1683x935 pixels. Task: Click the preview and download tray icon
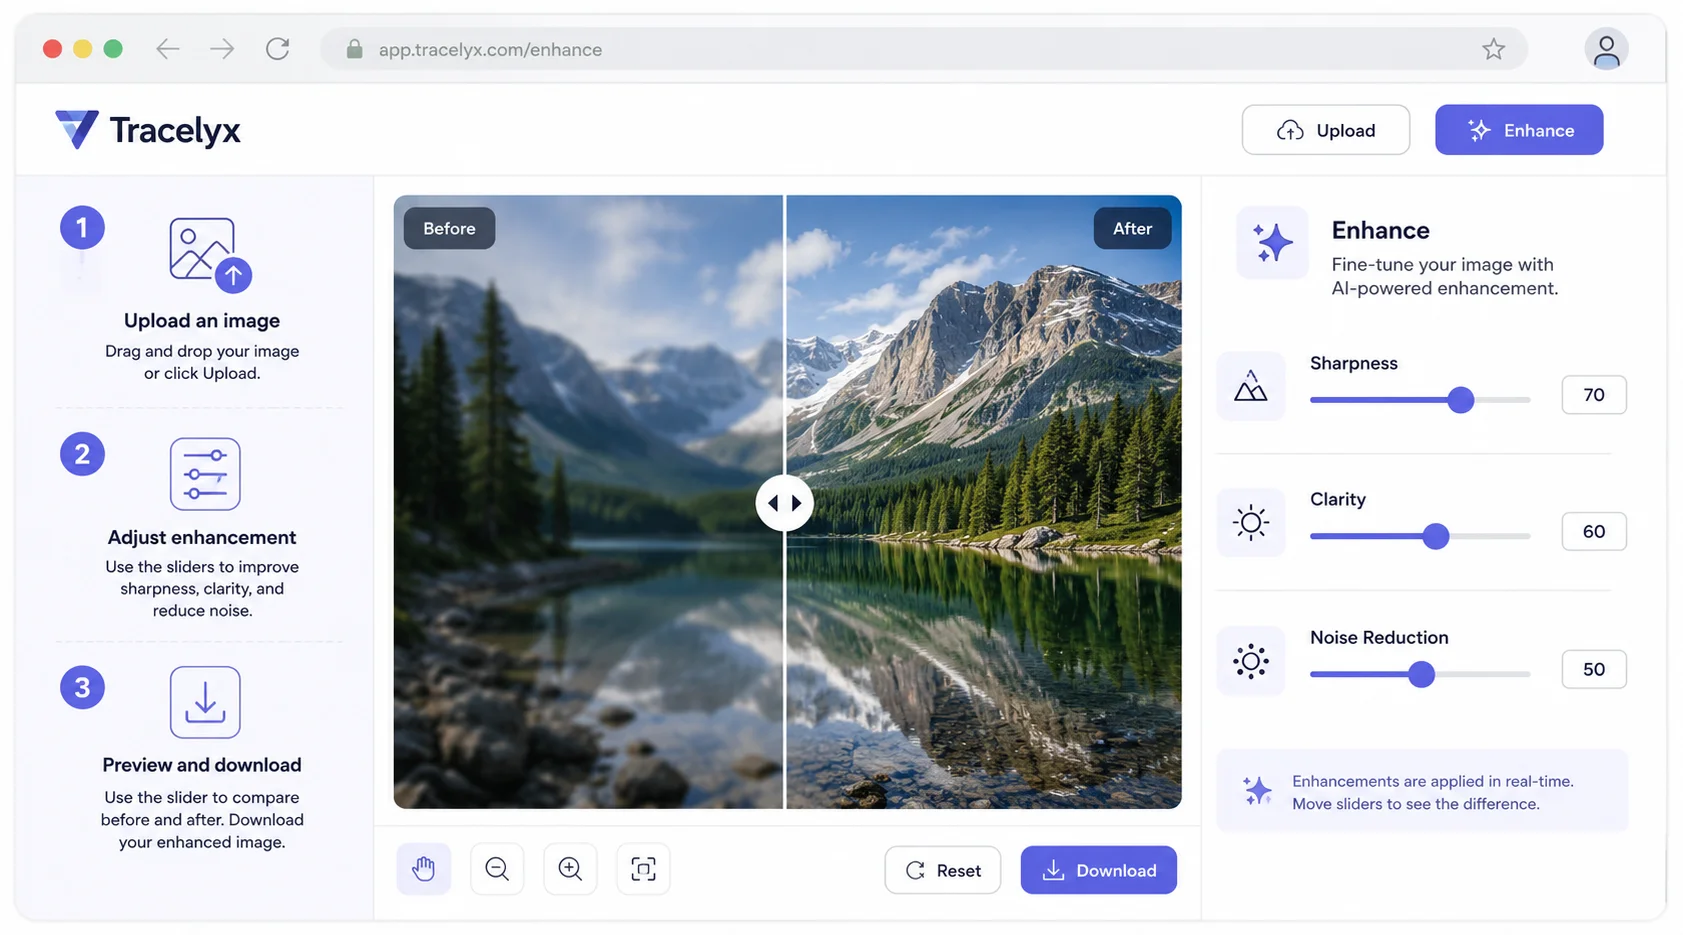click(205, 702)
